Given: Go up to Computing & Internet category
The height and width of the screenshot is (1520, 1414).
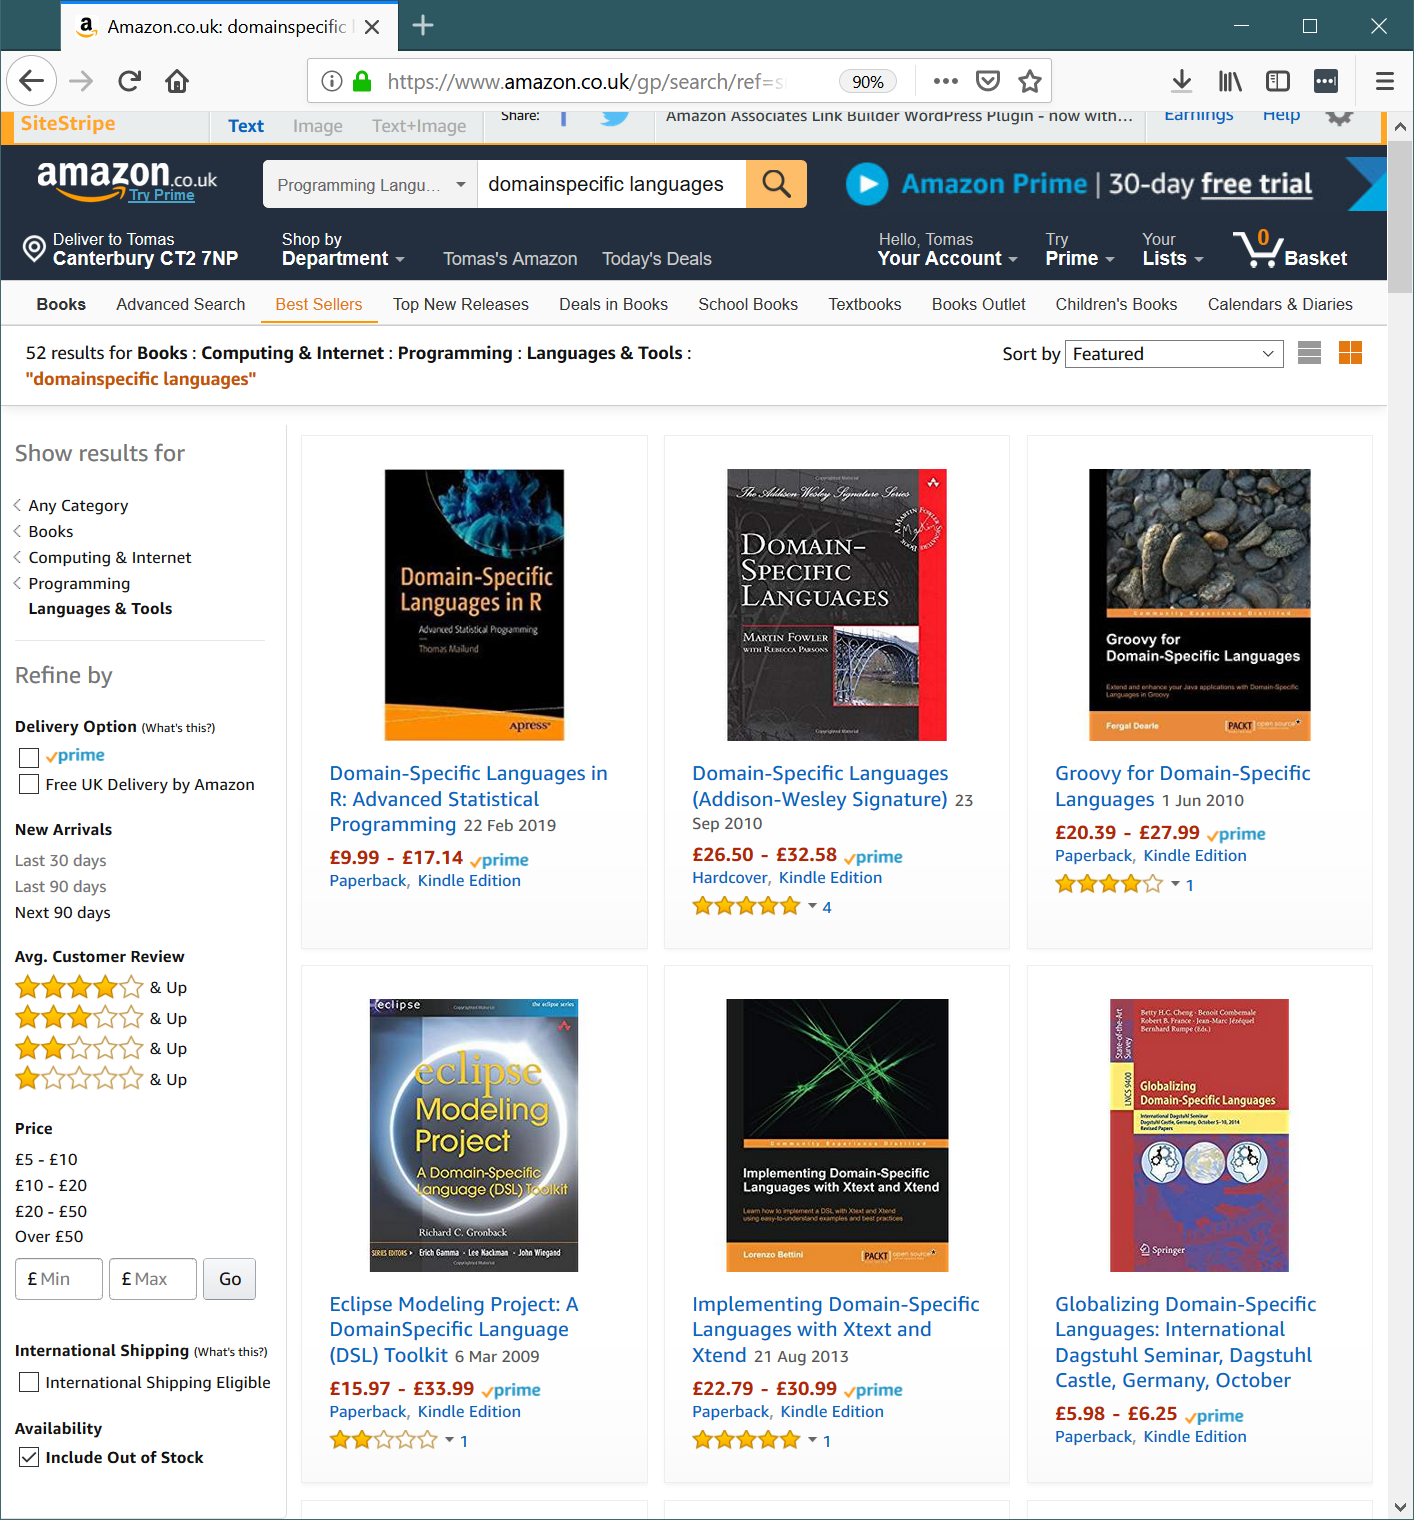Looking at the screenshot, I should point(110,557).
